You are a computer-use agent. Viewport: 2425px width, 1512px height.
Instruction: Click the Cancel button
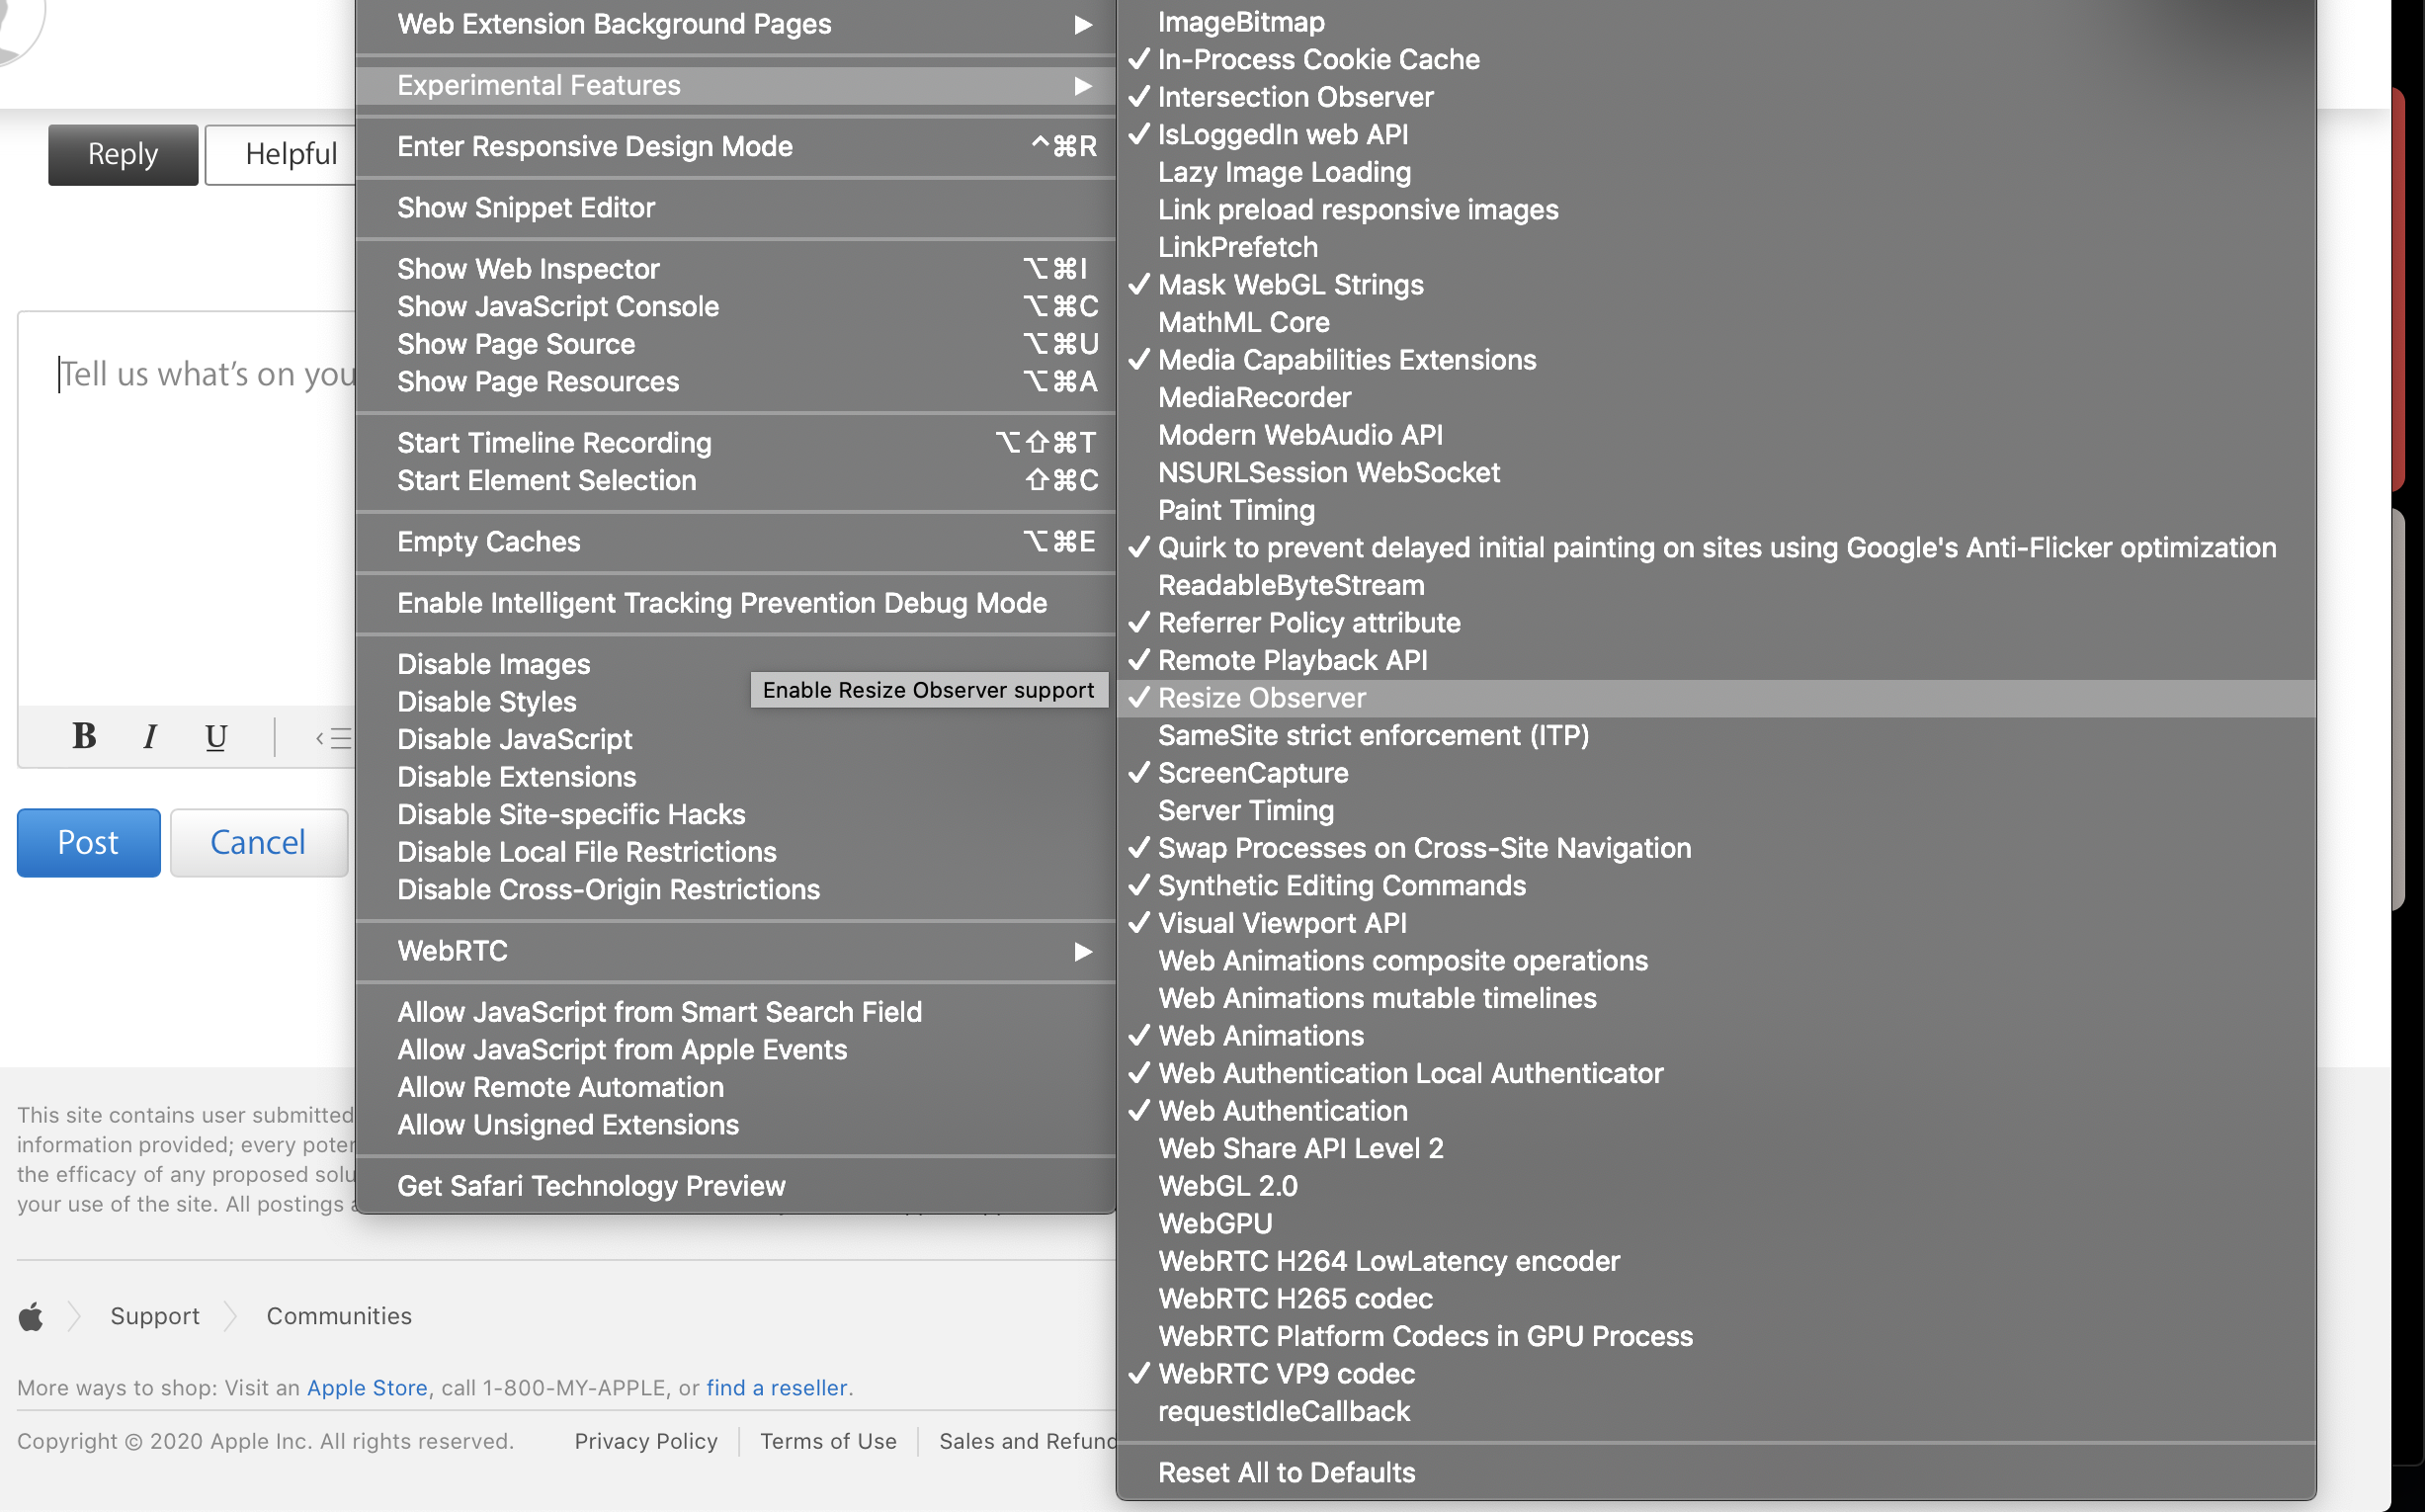(x=258, y=842)
